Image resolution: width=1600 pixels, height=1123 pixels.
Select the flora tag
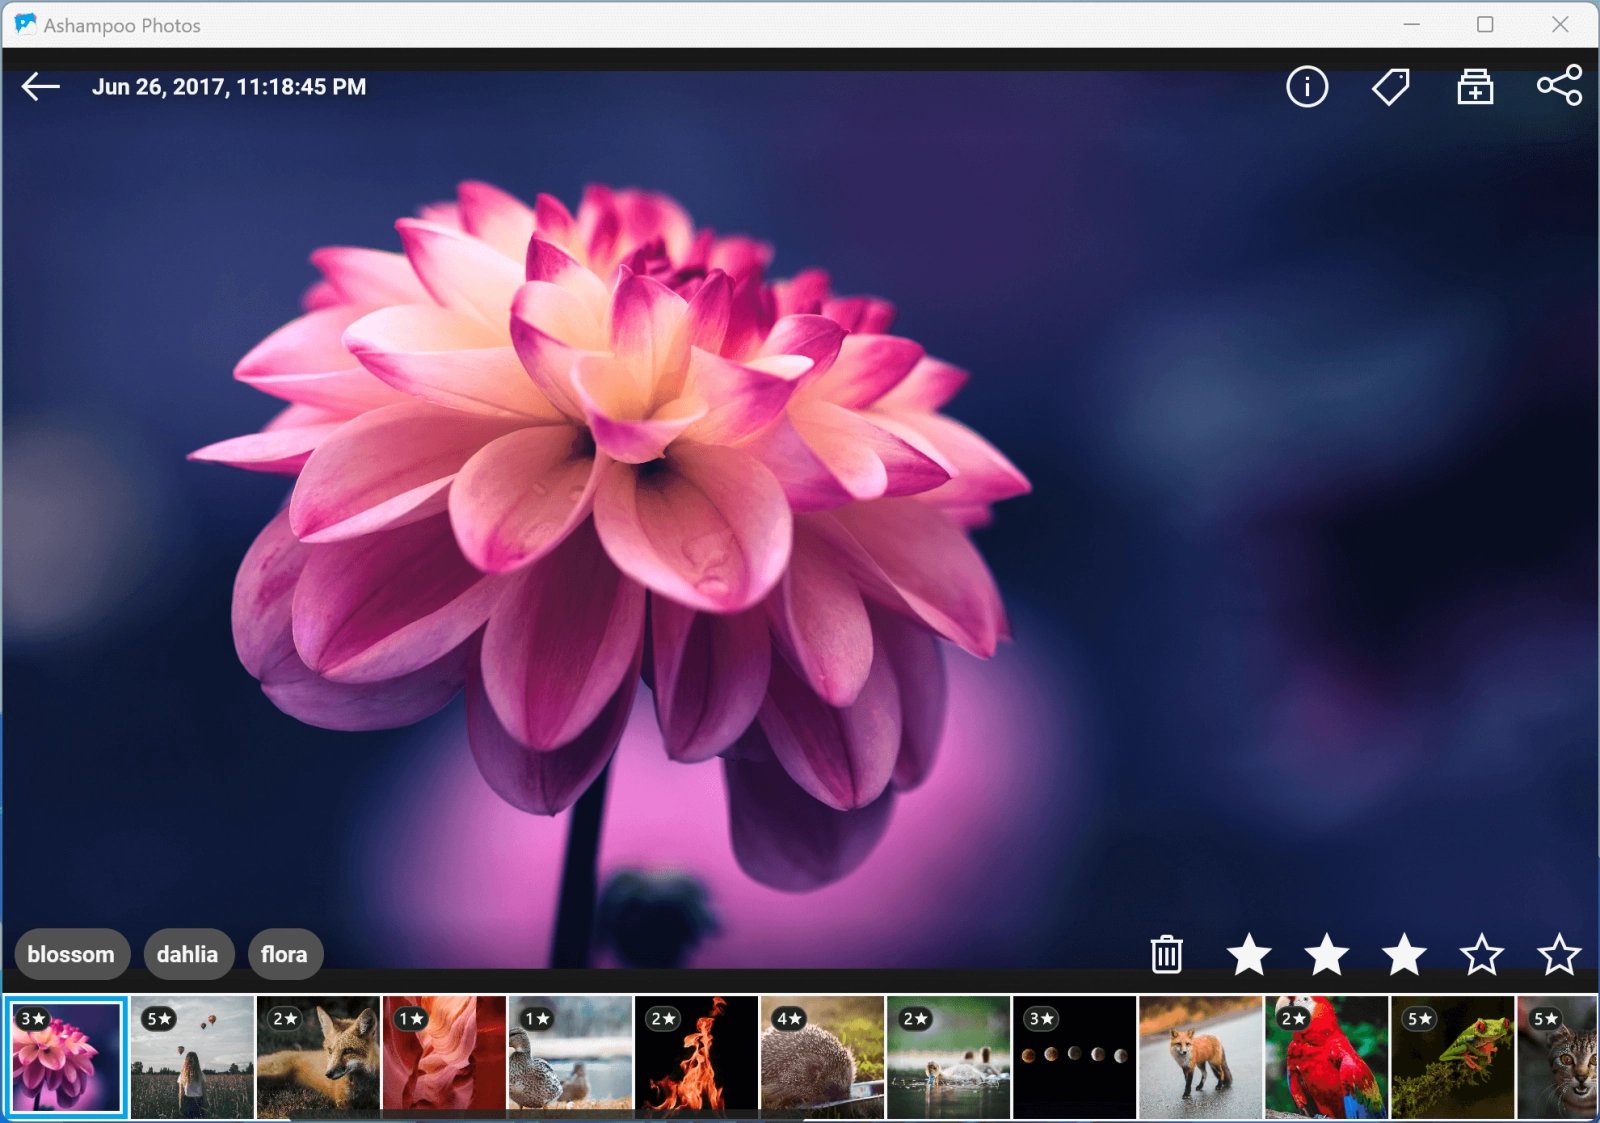285,954
